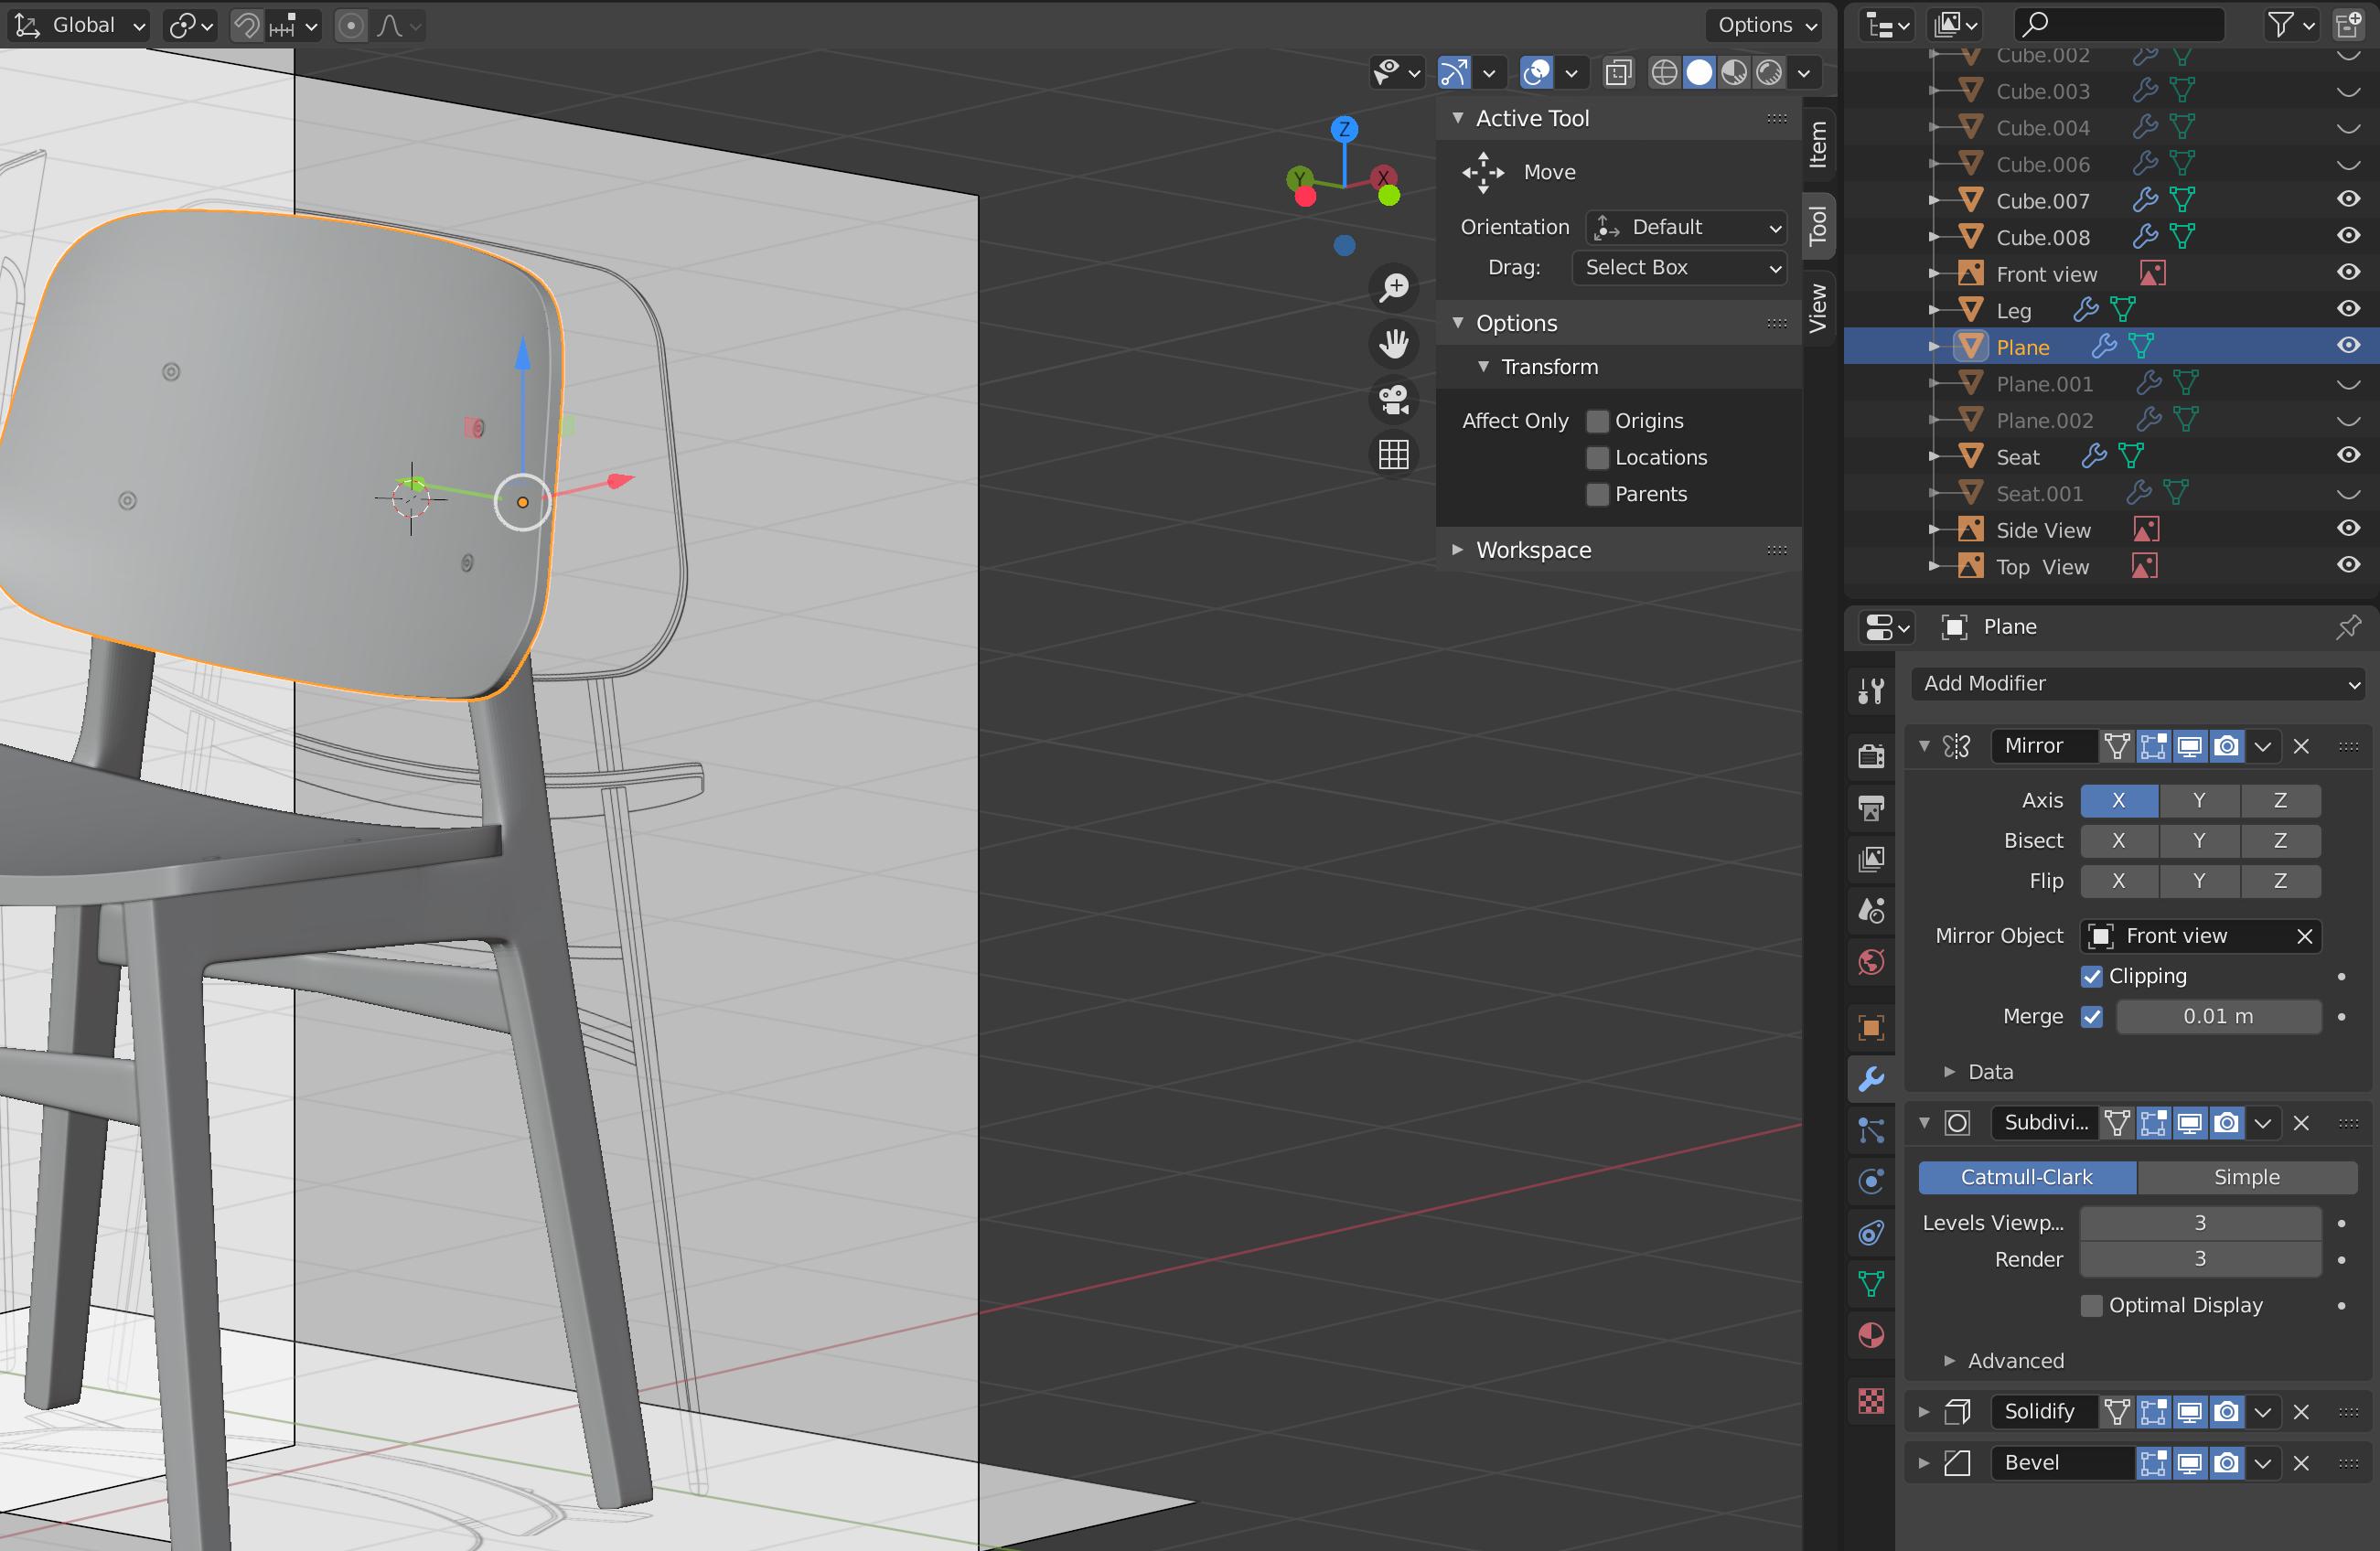Select the viewport zoom magnifier icon
This screenshot has height=1551, width=2380.
[1393, 287]
